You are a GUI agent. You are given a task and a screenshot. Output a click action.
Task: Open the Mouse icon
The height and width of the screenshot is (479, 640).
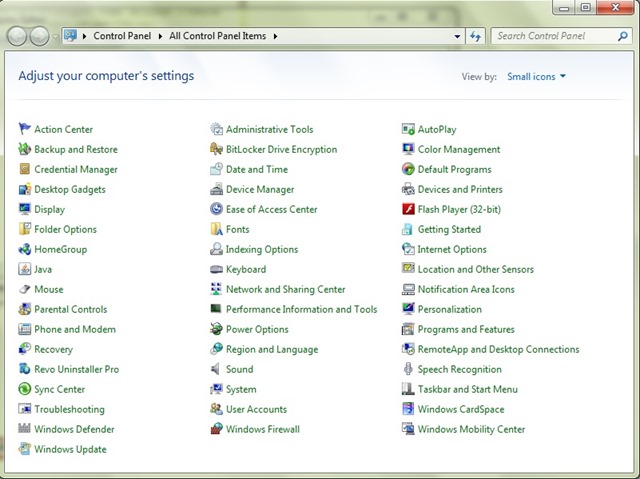24,289
